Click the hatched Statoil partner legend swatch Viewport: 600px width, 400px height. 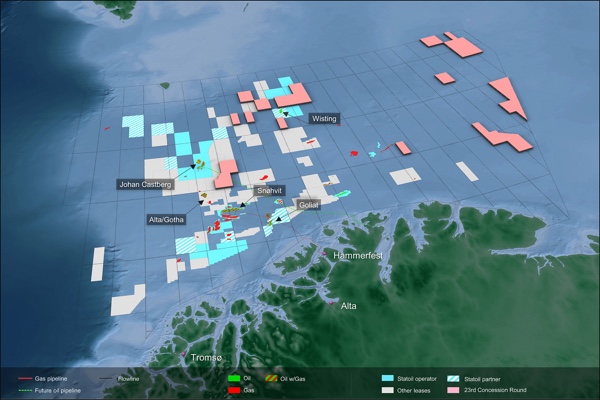click(455, 380)
